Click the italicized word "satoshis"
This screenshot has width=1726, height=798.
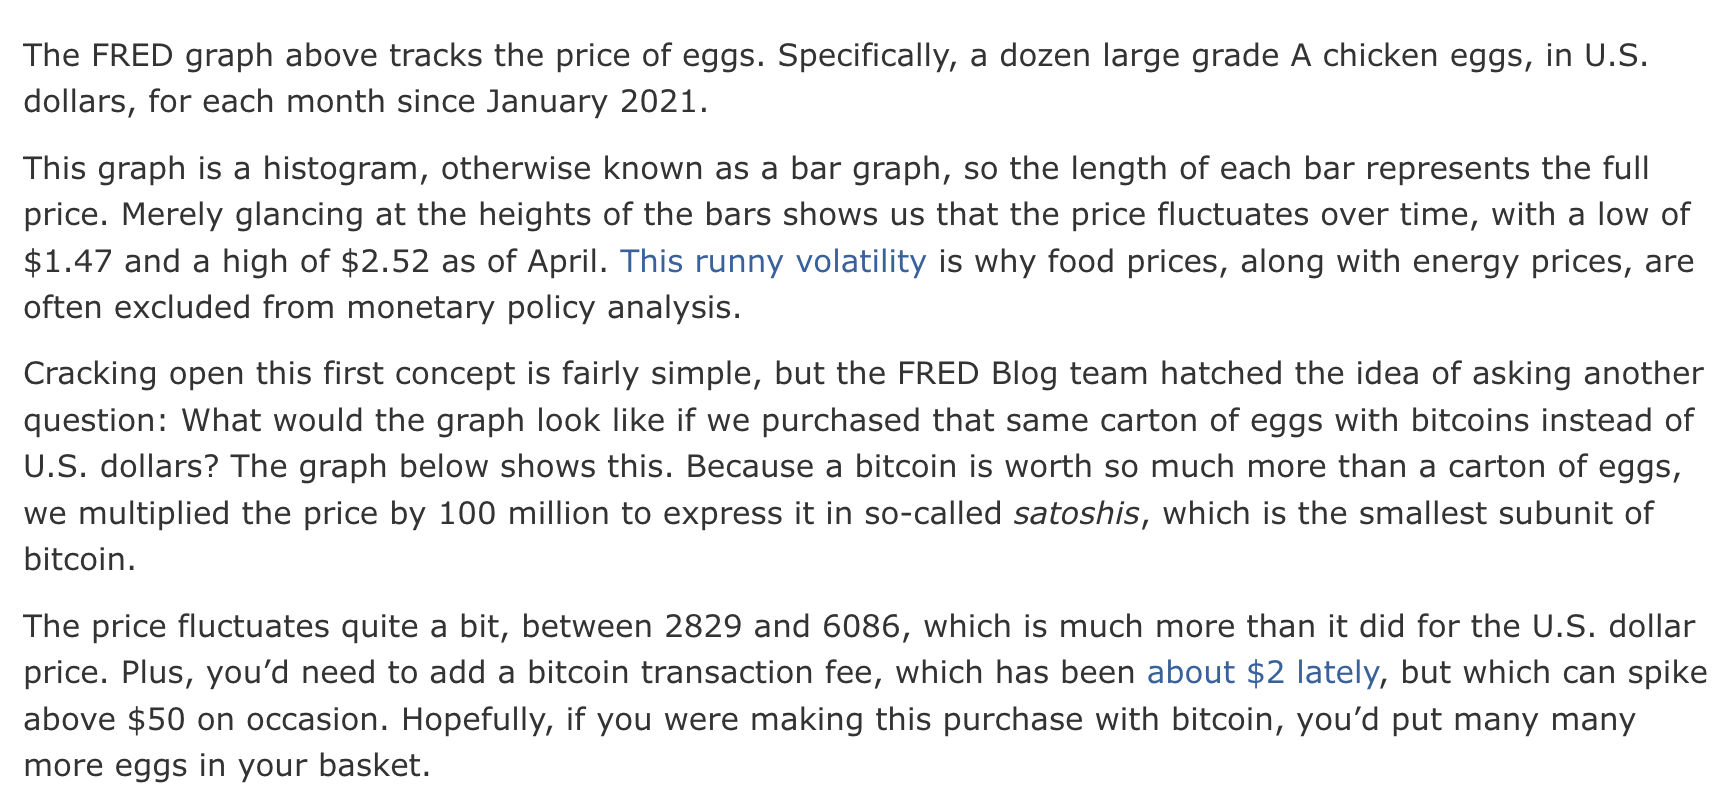(1076, 513)
